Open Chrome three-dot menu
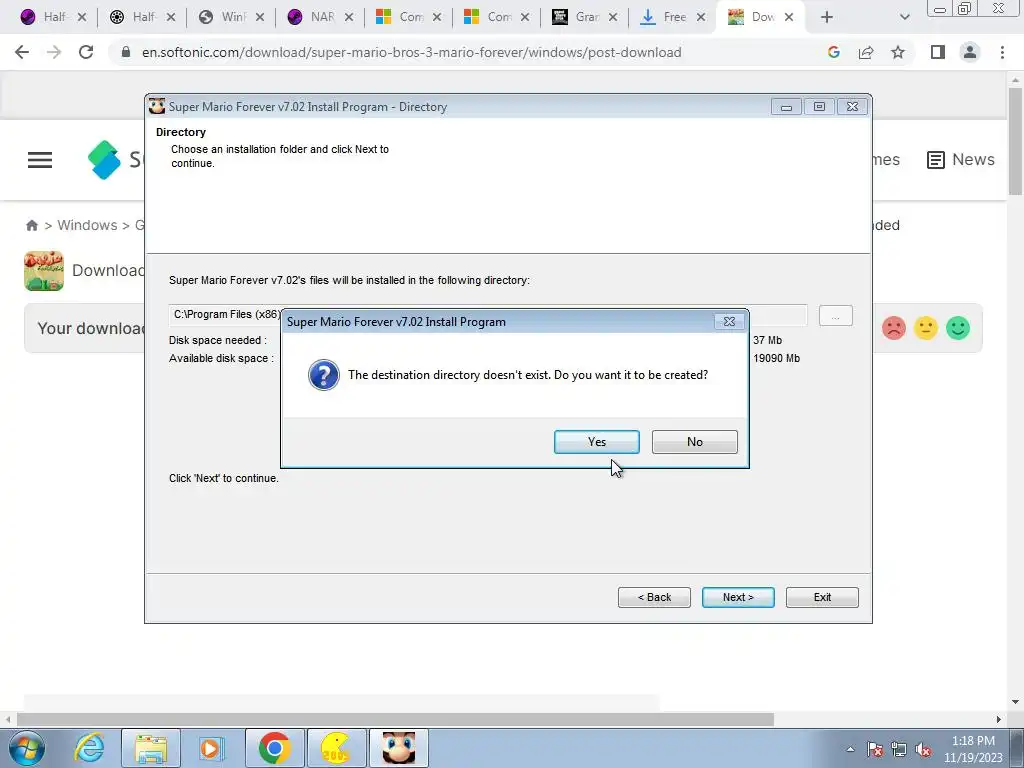This screenshot has height=768, width=1024. (1002, 52)
